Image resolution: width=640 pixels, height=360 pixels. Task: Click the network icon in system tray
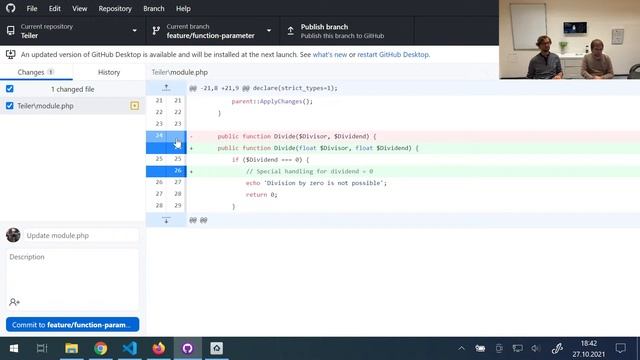pos(518,348)
